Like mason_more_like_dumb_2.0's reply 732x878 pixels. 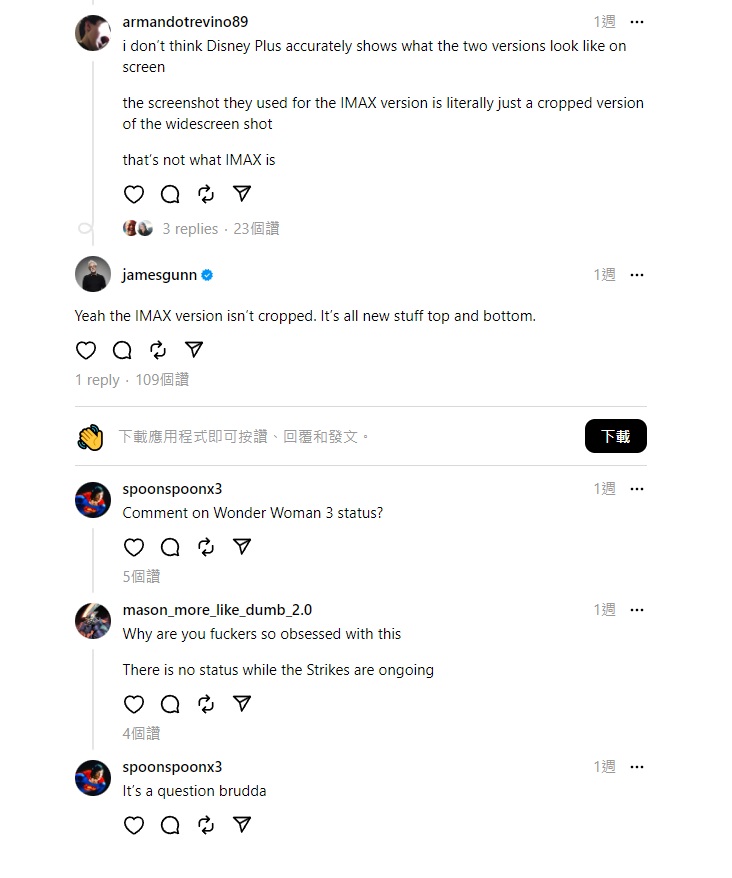click(x=133, y=704)
